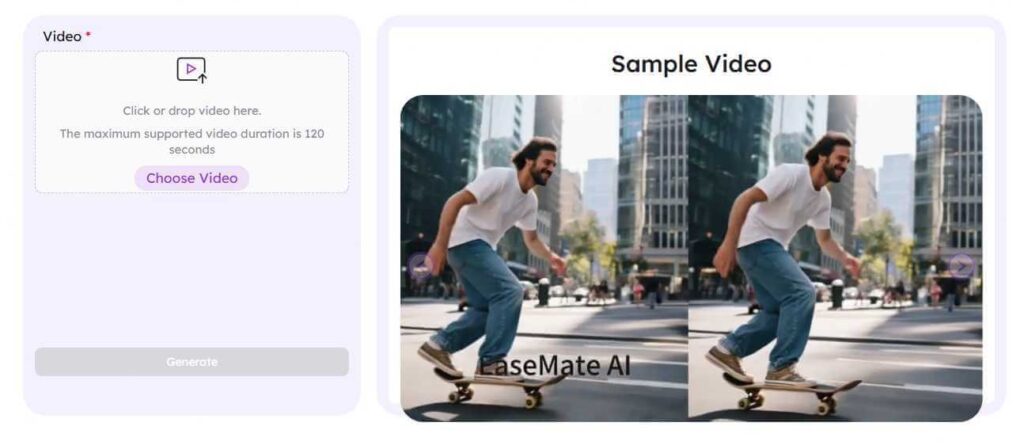
Task: Click the 'Click or drop video here' text
Action: (x=192, y=111)
